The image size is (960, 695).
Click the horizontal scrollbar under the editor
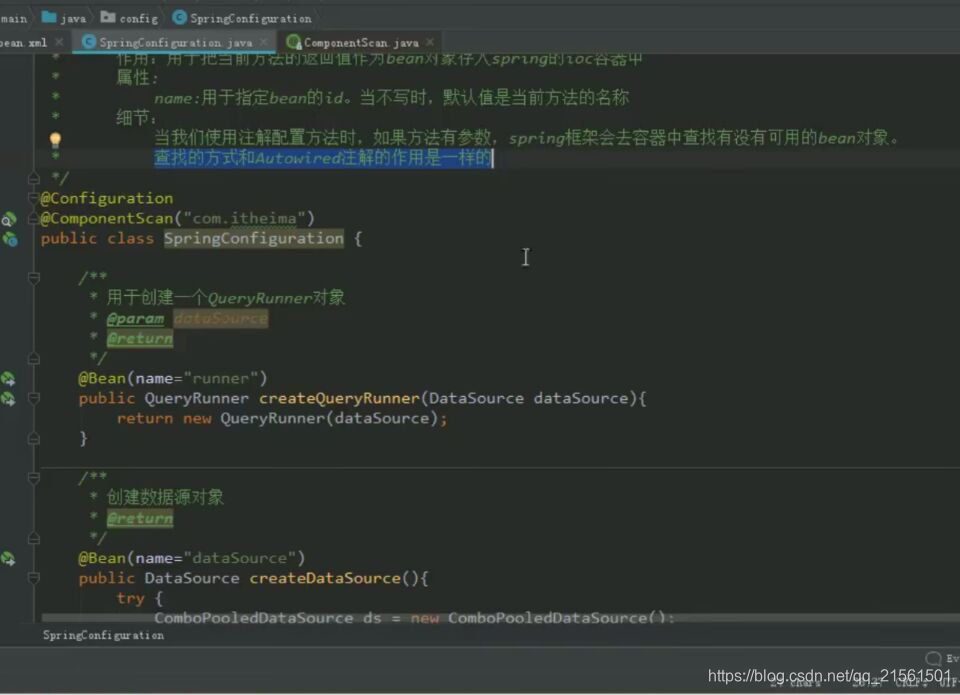pos(501,618)
